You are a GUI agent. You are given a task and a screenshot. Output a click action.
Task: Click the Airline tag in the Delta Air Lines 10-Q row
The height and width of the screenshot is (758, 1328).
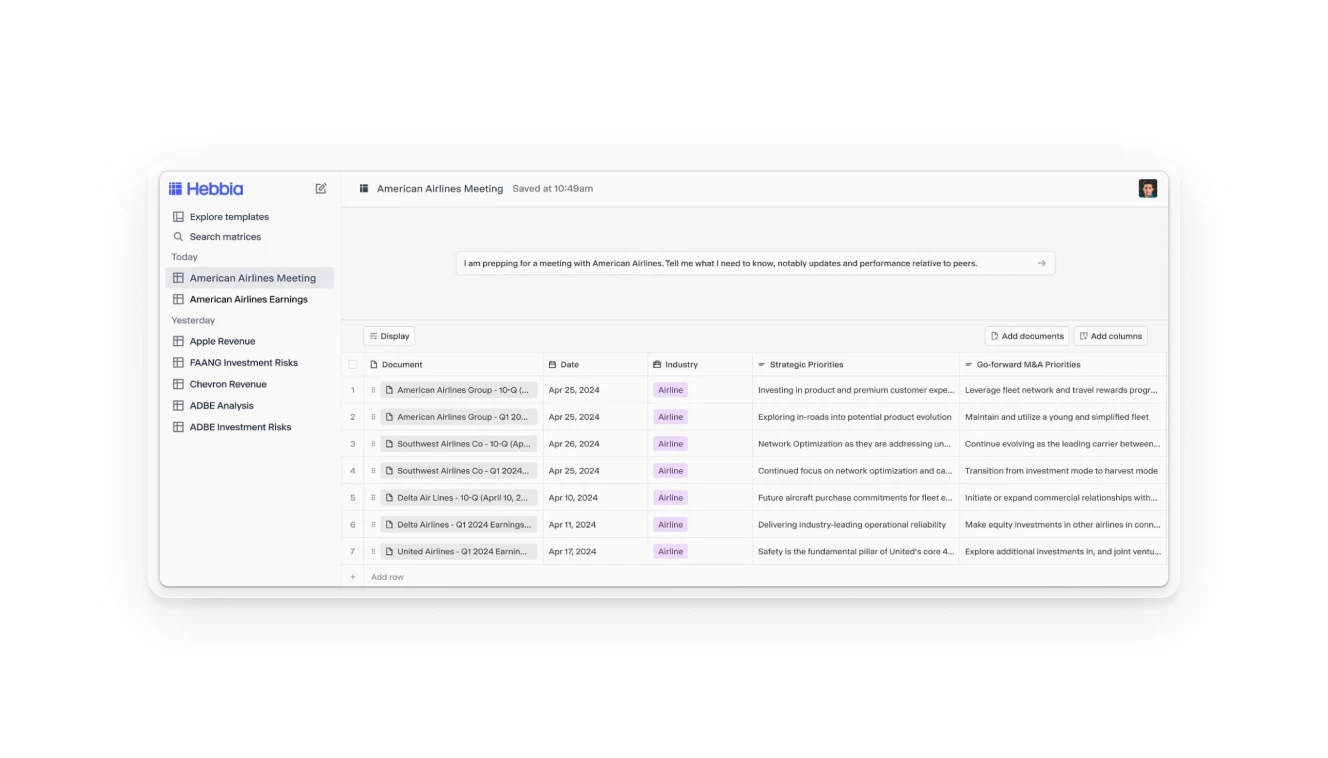670,498
